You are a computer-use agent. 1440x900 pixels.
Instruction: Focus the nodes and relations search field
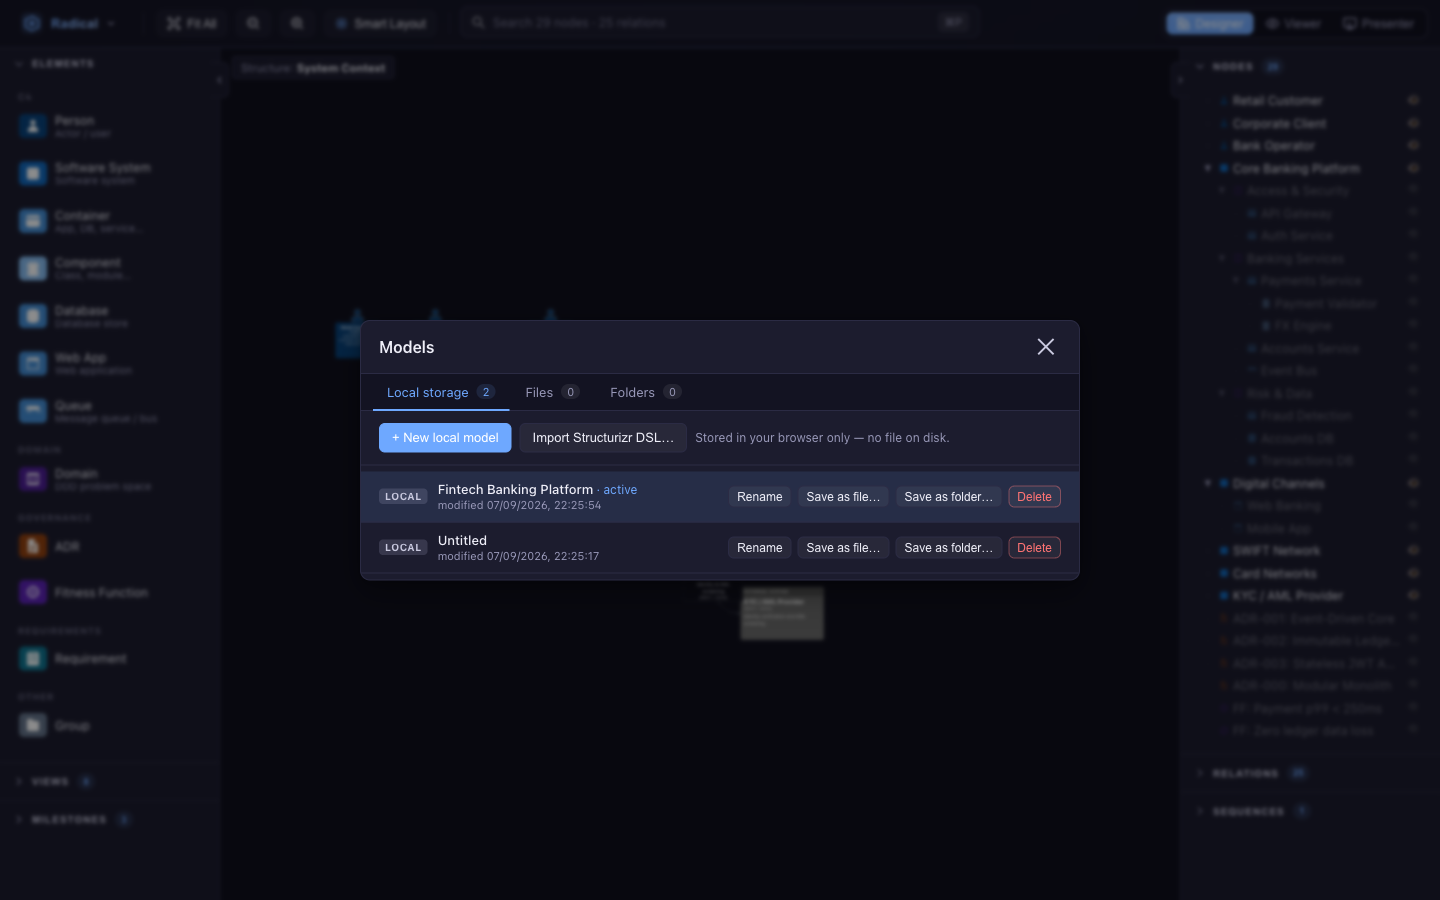[718, 22]
